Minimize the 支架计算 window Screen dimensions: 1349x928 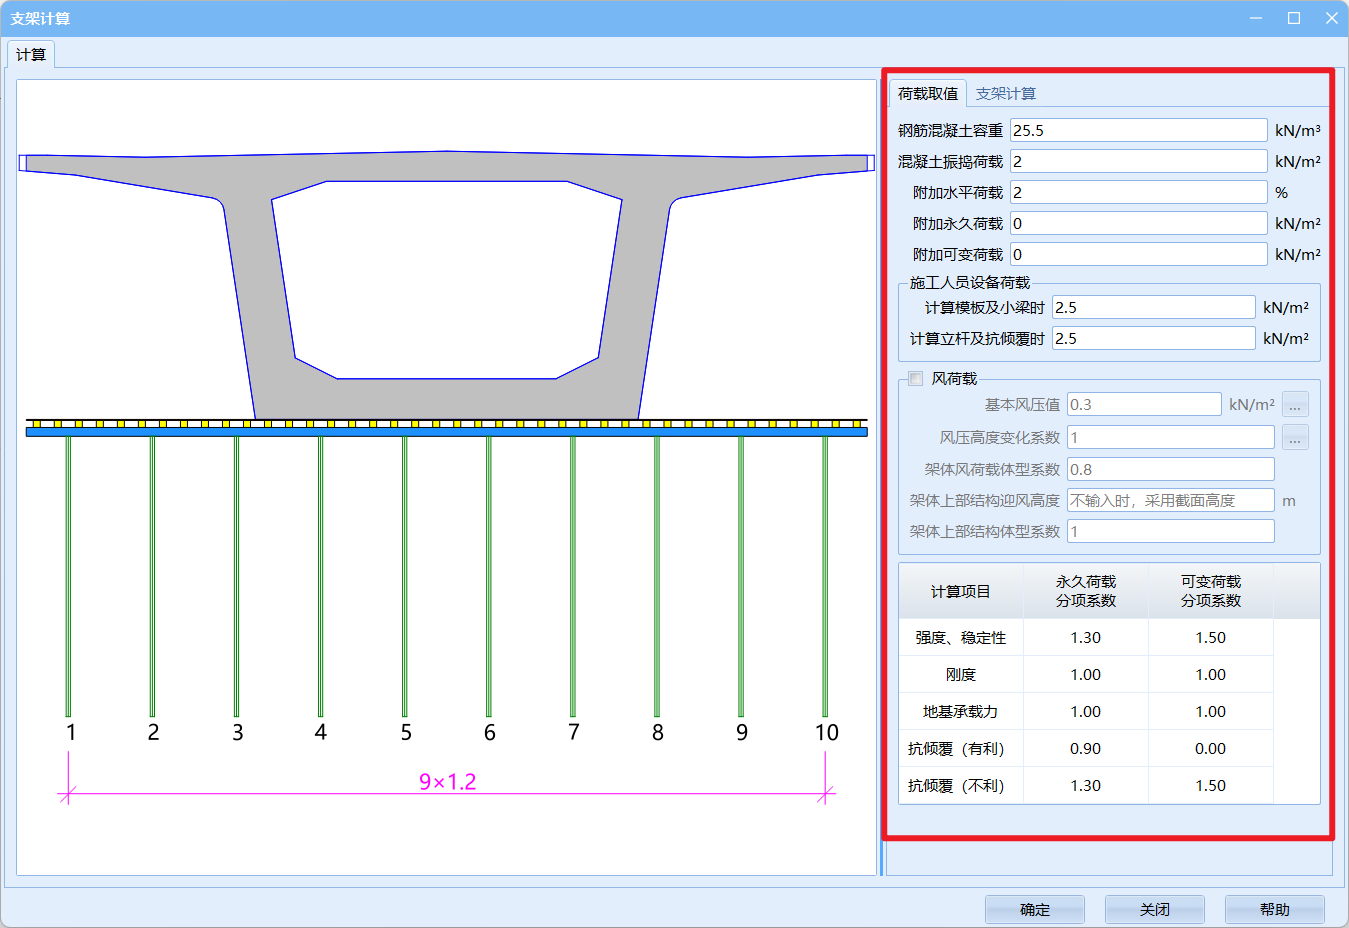coord(1256,18)
